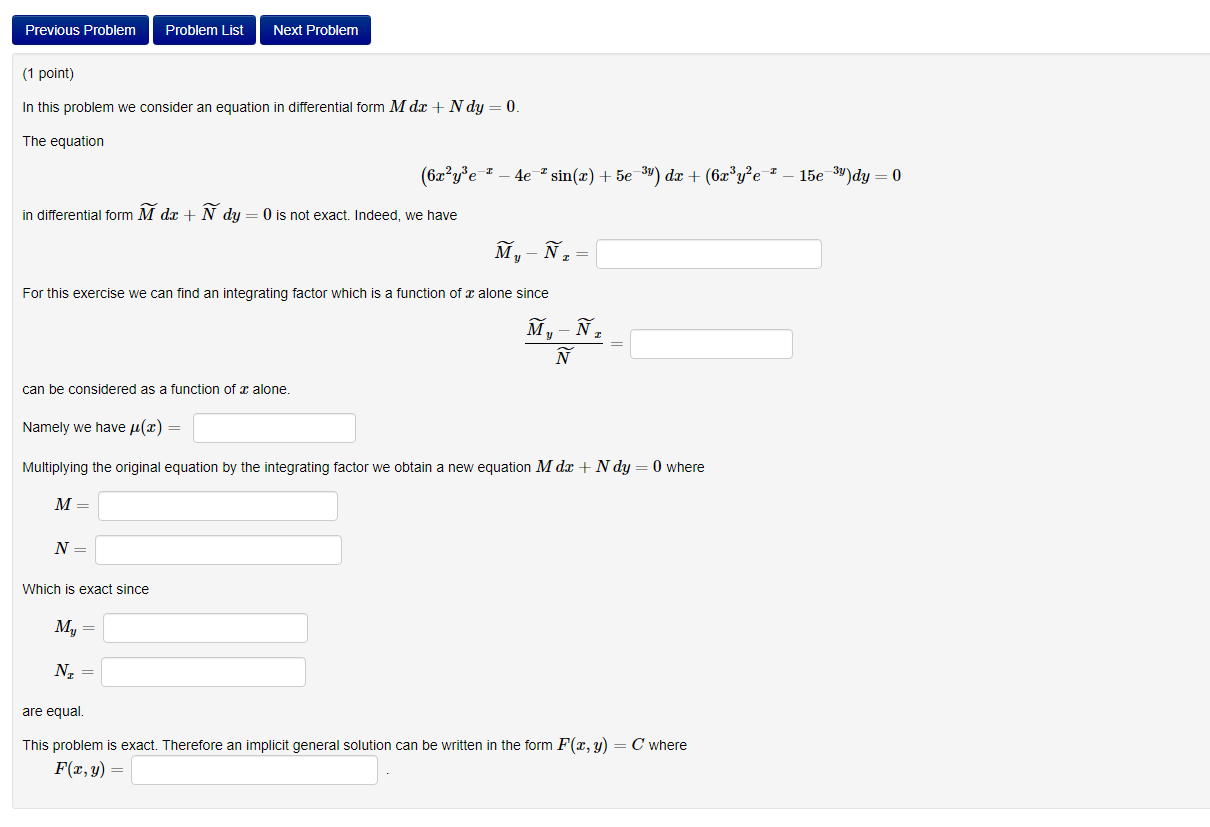The width and height of the screenshot is (1210, 827).
Task: Click the last answer blank for F(x,y)
Action: point(254,769)
